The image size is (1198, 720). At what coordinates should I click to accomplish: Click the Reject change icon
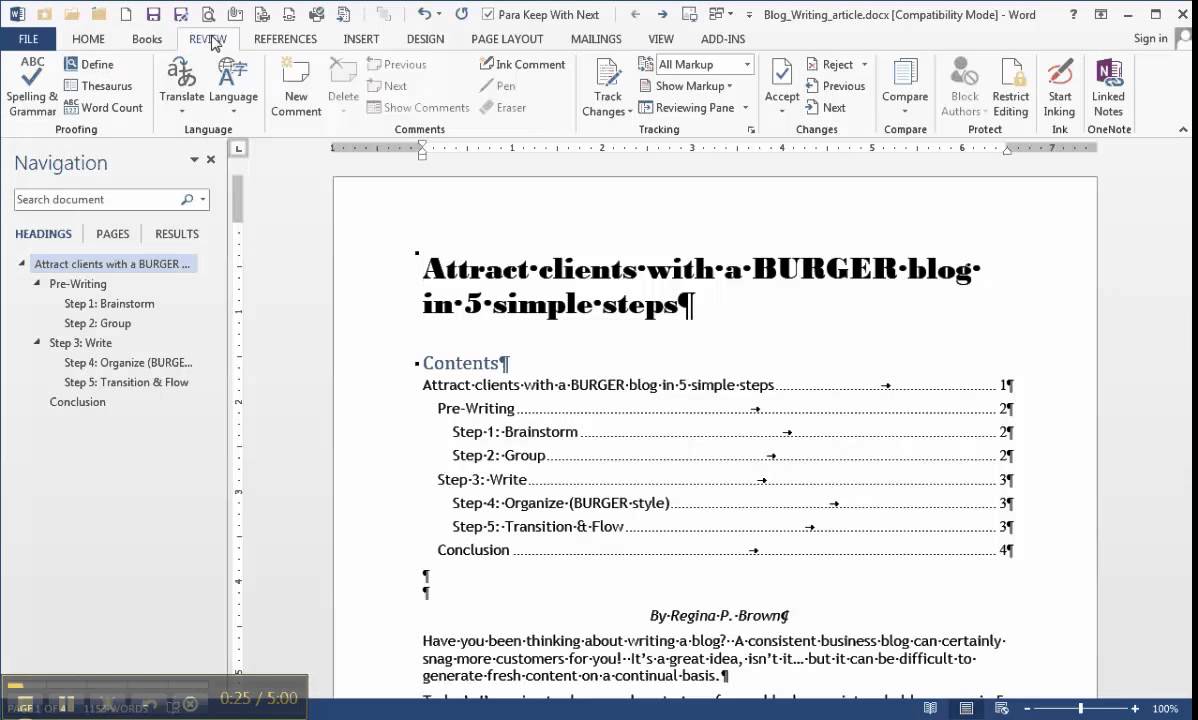point(830,64)
